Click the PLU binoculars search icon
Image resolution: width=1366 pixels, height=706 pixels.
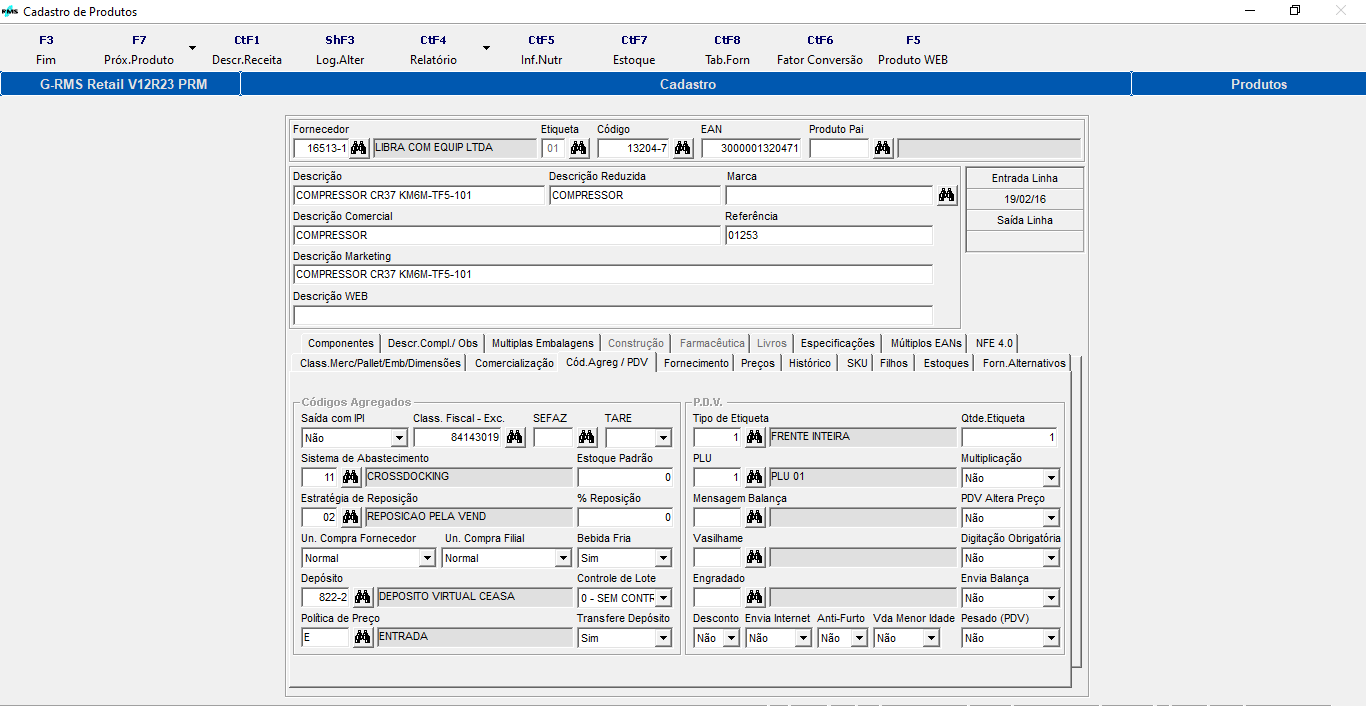tap(755, 477)
